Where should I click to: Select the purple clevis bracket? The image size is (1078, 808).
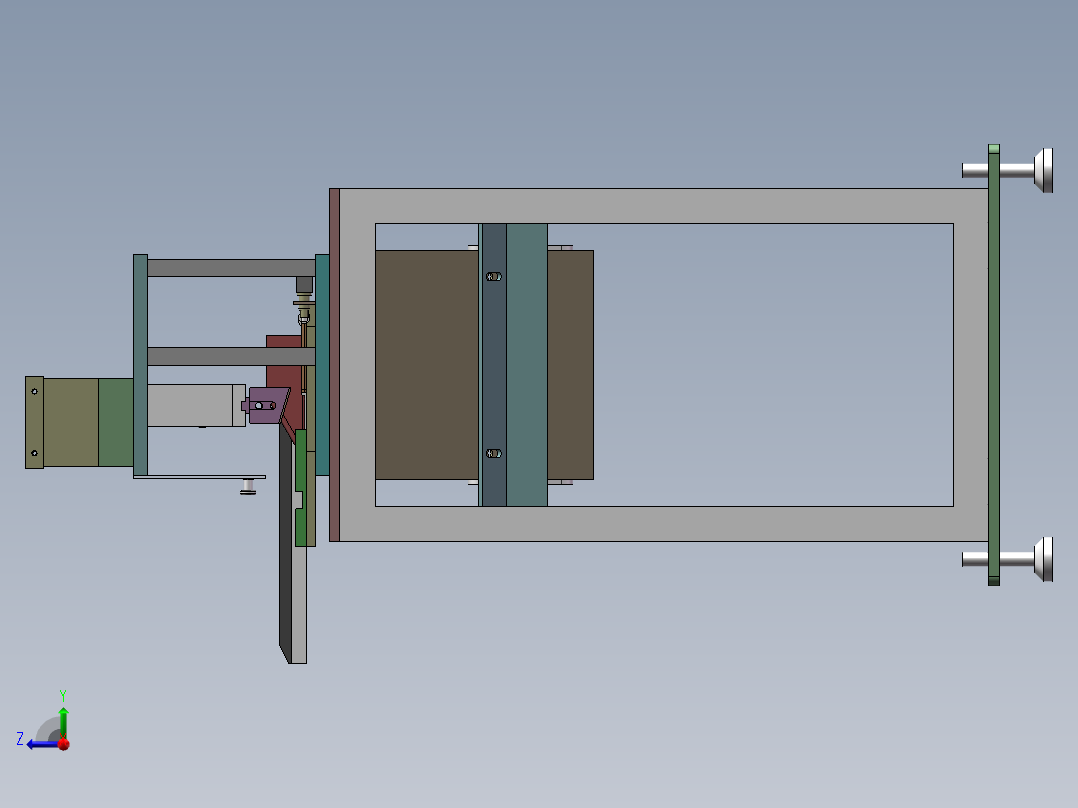pyautogui.click(x=268, y=405)
